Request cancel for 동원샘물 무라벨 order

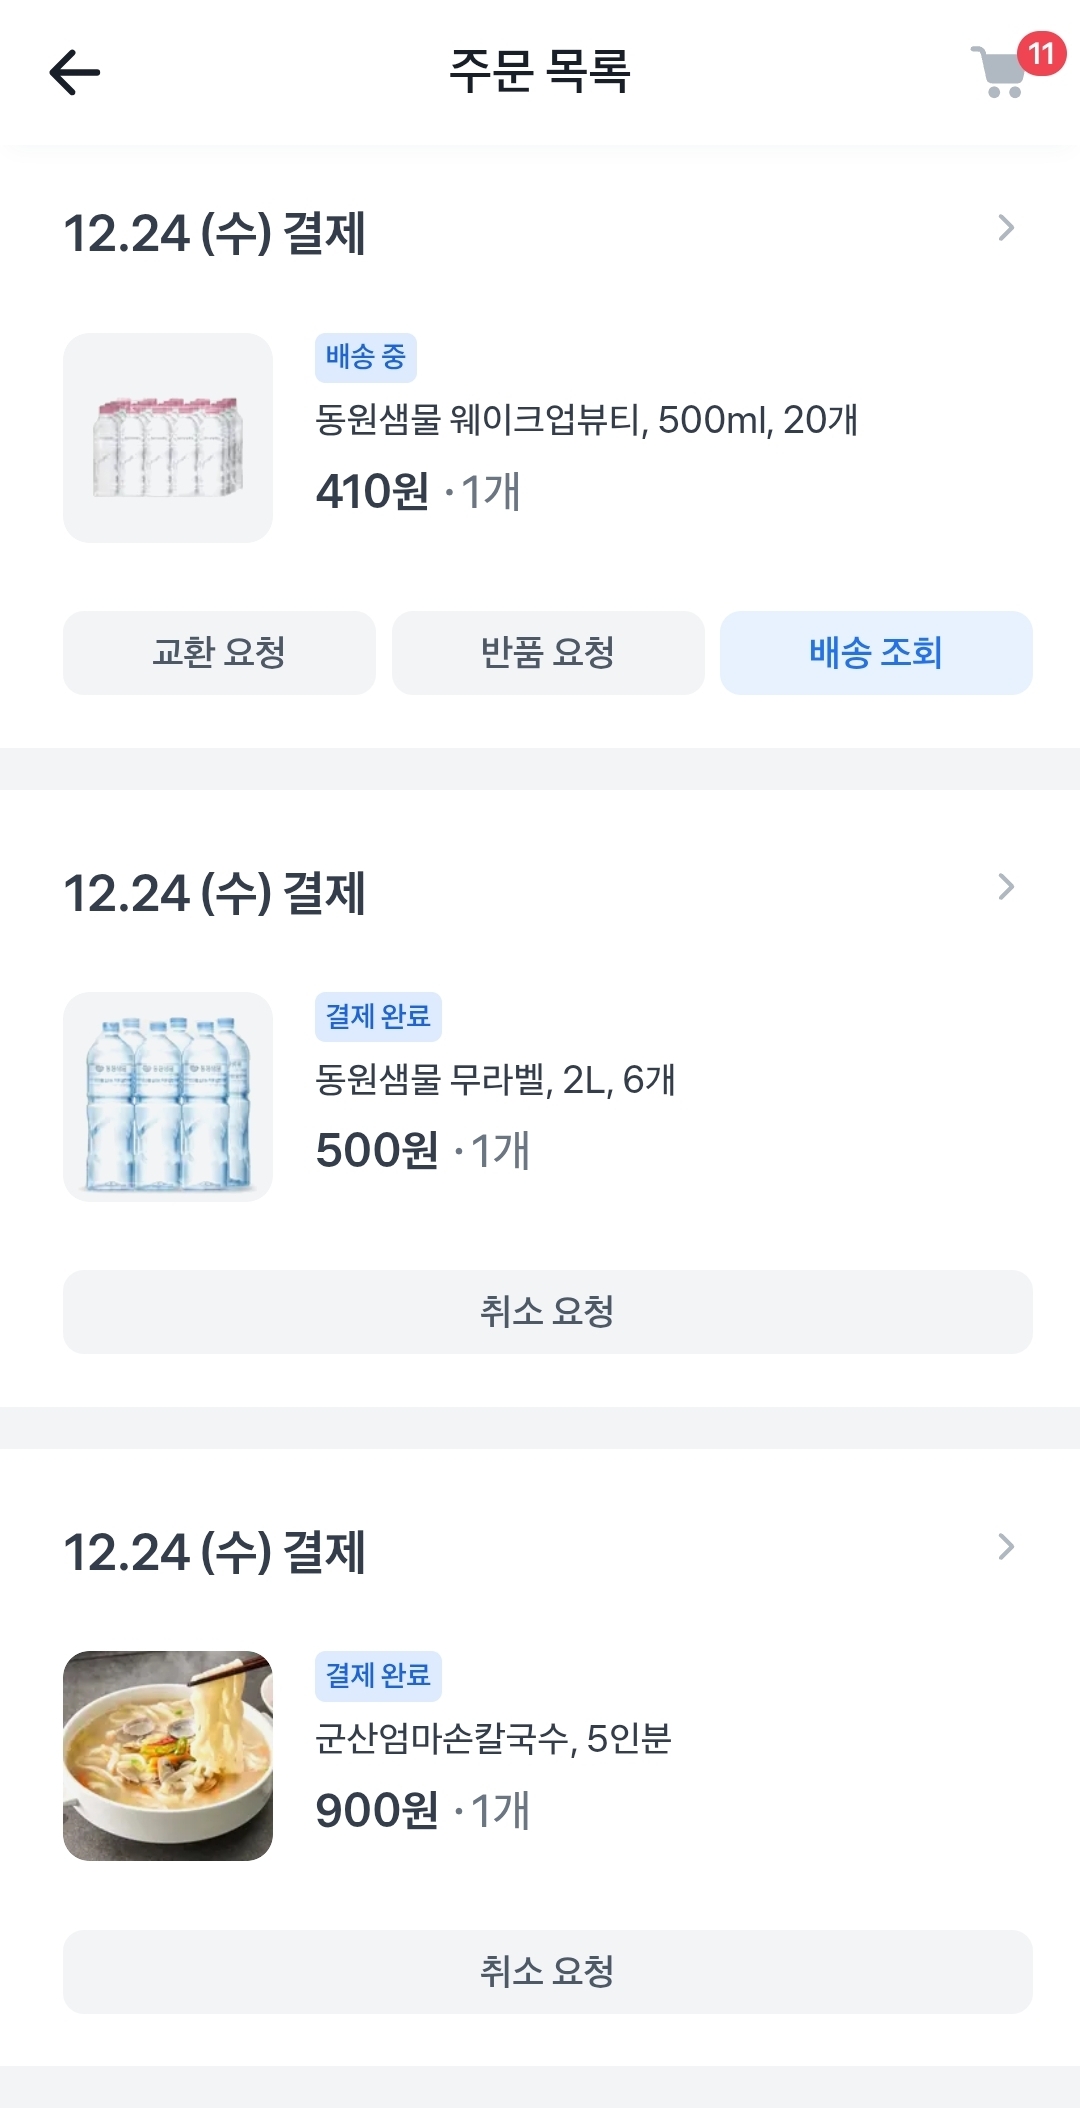547,1312
